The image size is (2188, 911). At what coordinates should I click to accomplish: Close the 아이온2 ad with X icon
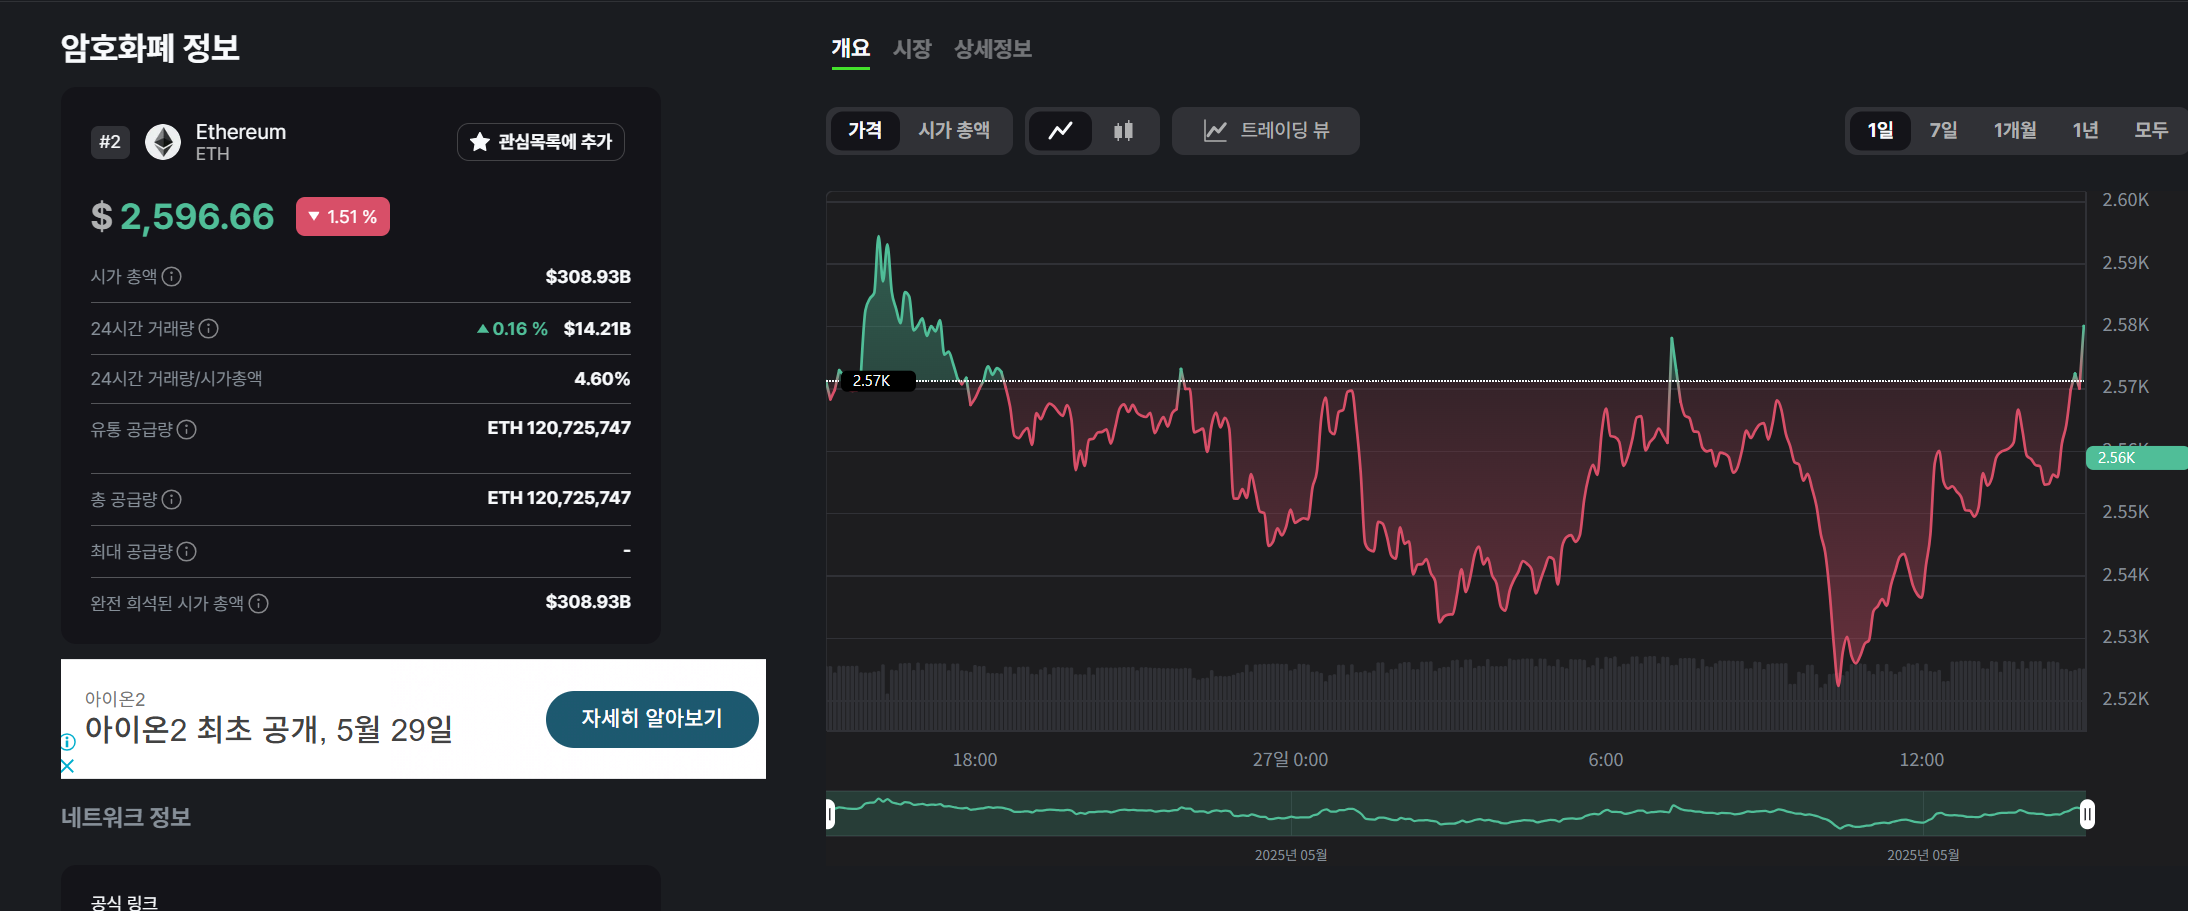[68, 766]
